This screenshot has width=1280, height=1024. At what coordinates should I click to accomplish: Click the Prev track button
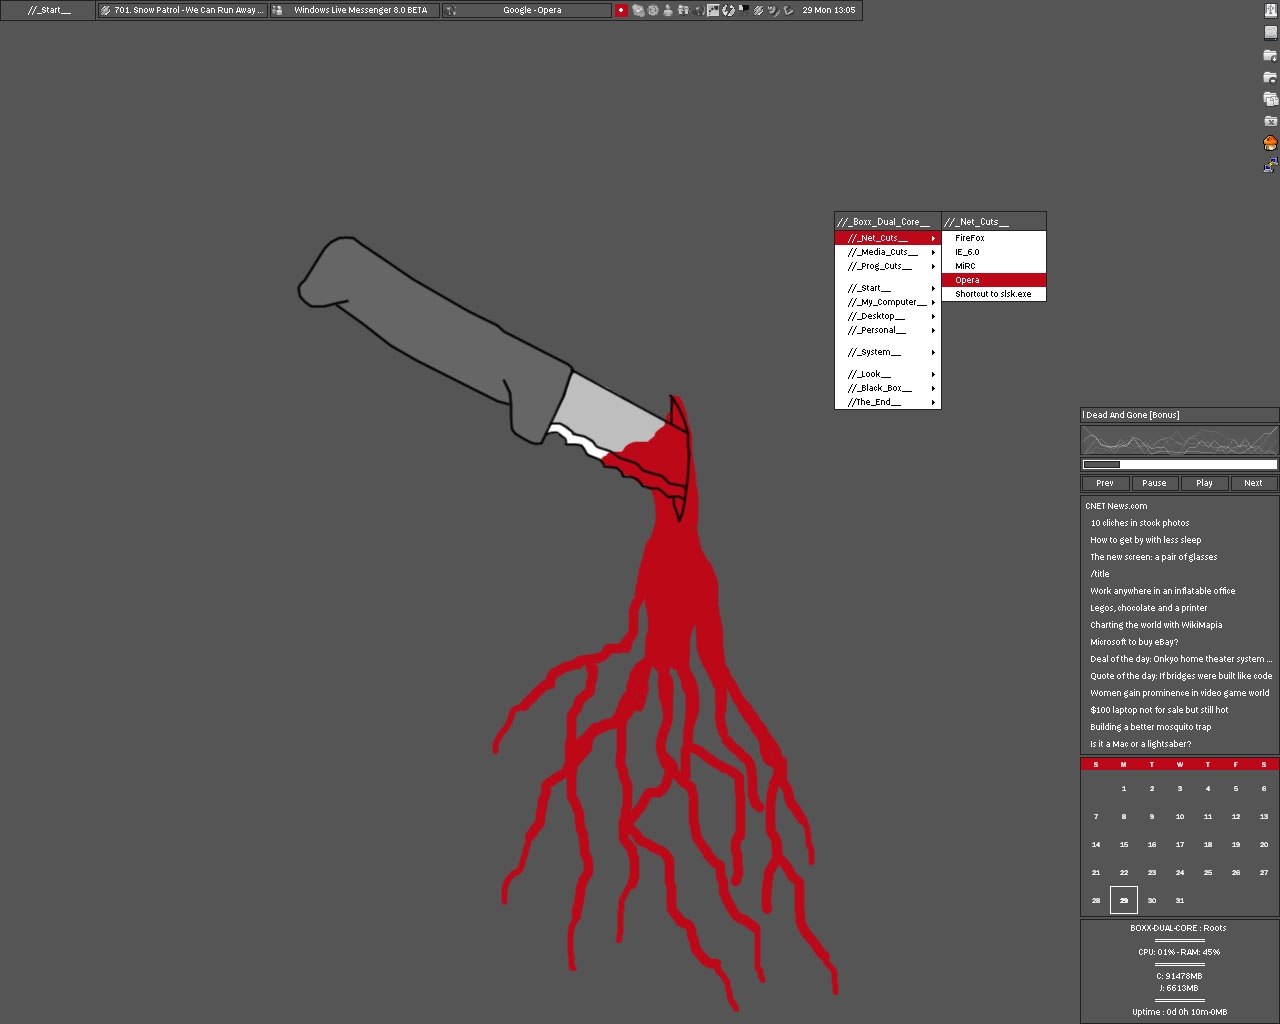point(1105,483)
